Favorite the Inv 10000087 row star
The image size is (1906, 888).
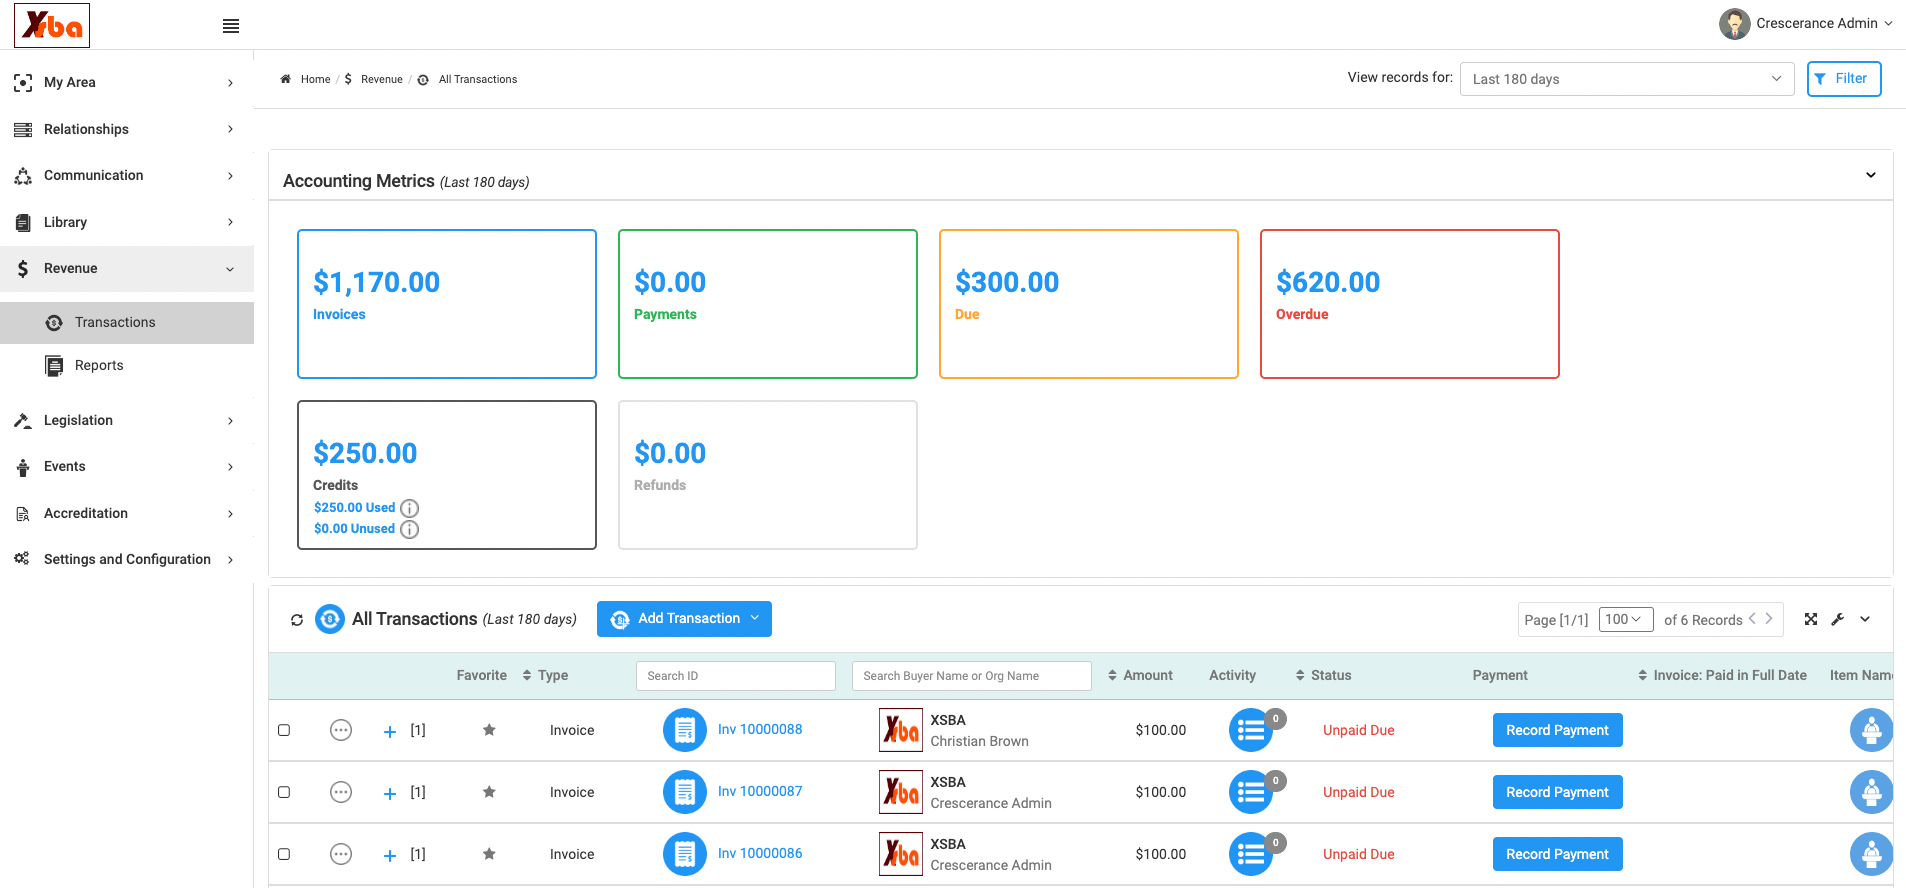(489, 792)
